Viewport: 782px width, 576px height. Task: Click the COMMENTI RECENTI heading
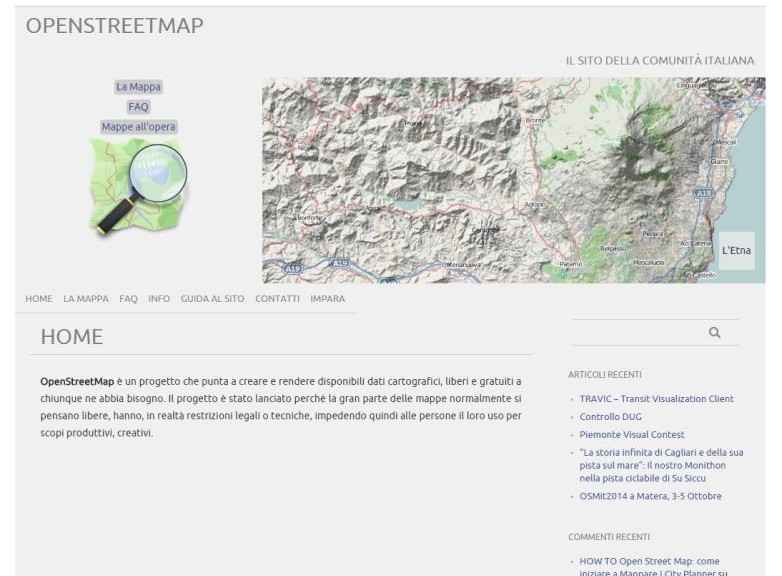(x=609, y=537)
